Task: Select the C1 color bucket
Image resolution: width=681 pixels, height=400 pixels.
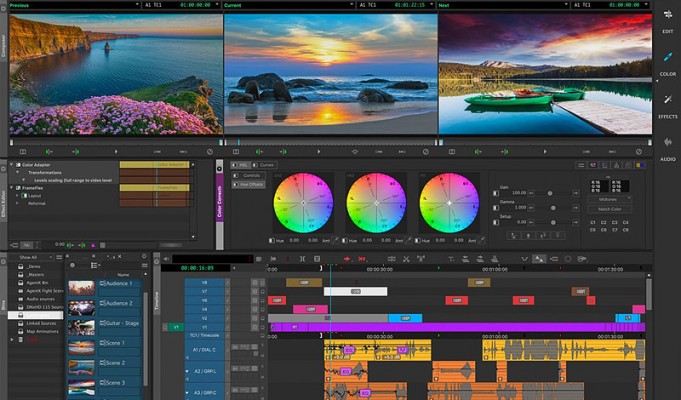Action: coord(593,222)
